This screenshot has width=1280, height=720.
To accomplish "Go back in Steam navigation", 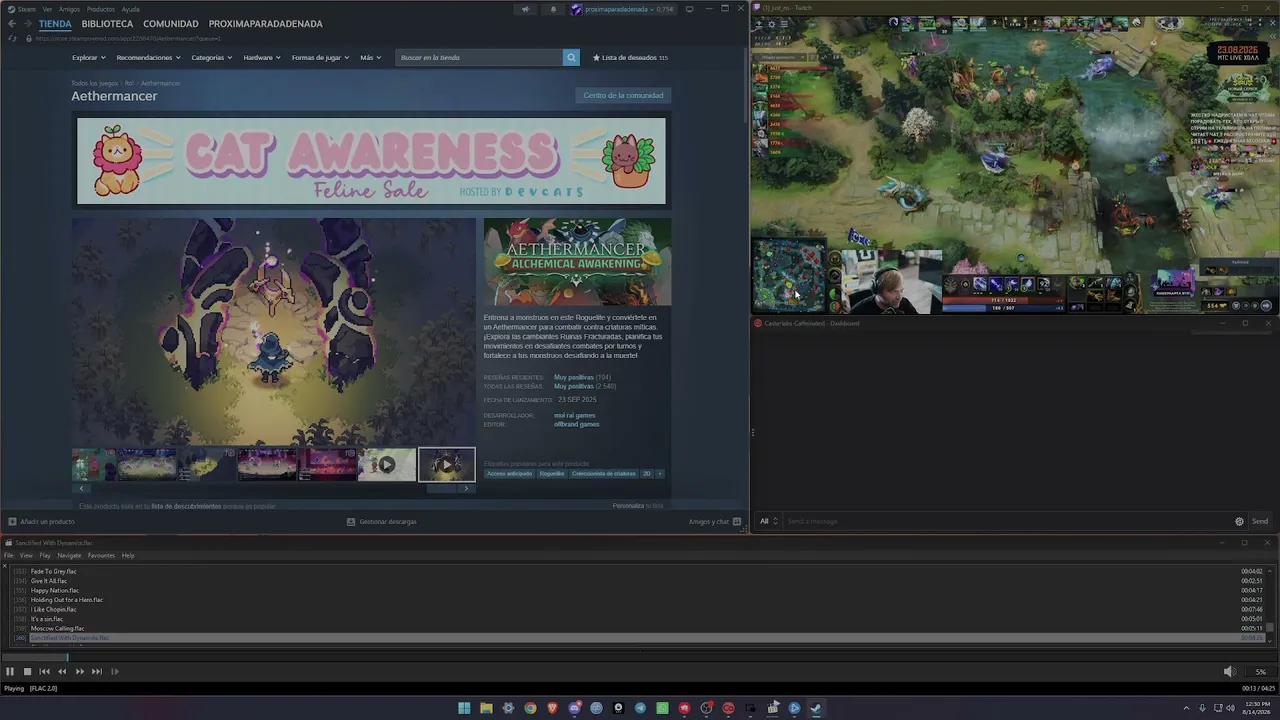I will pos(12,24).
